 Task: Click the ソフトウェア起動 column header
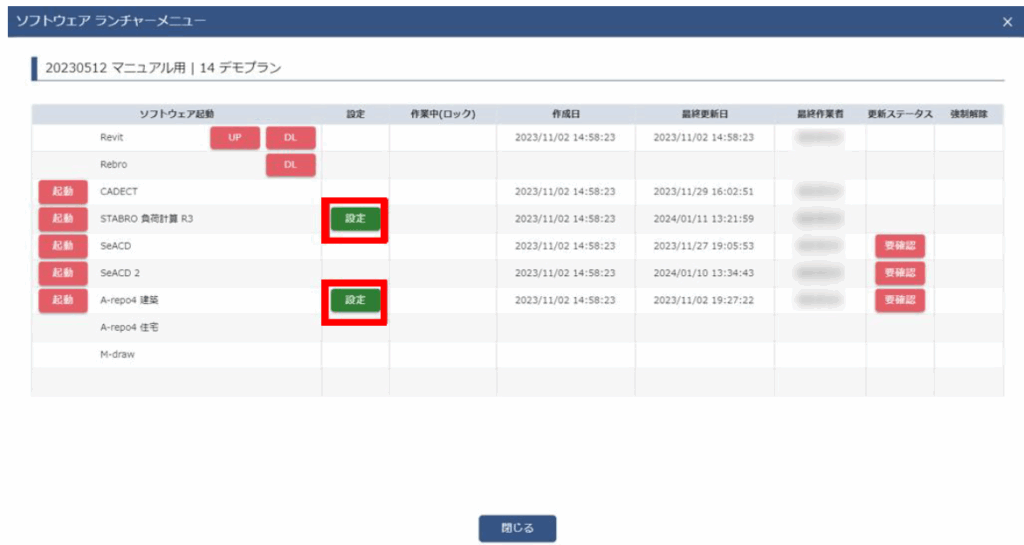click(176, 114)
